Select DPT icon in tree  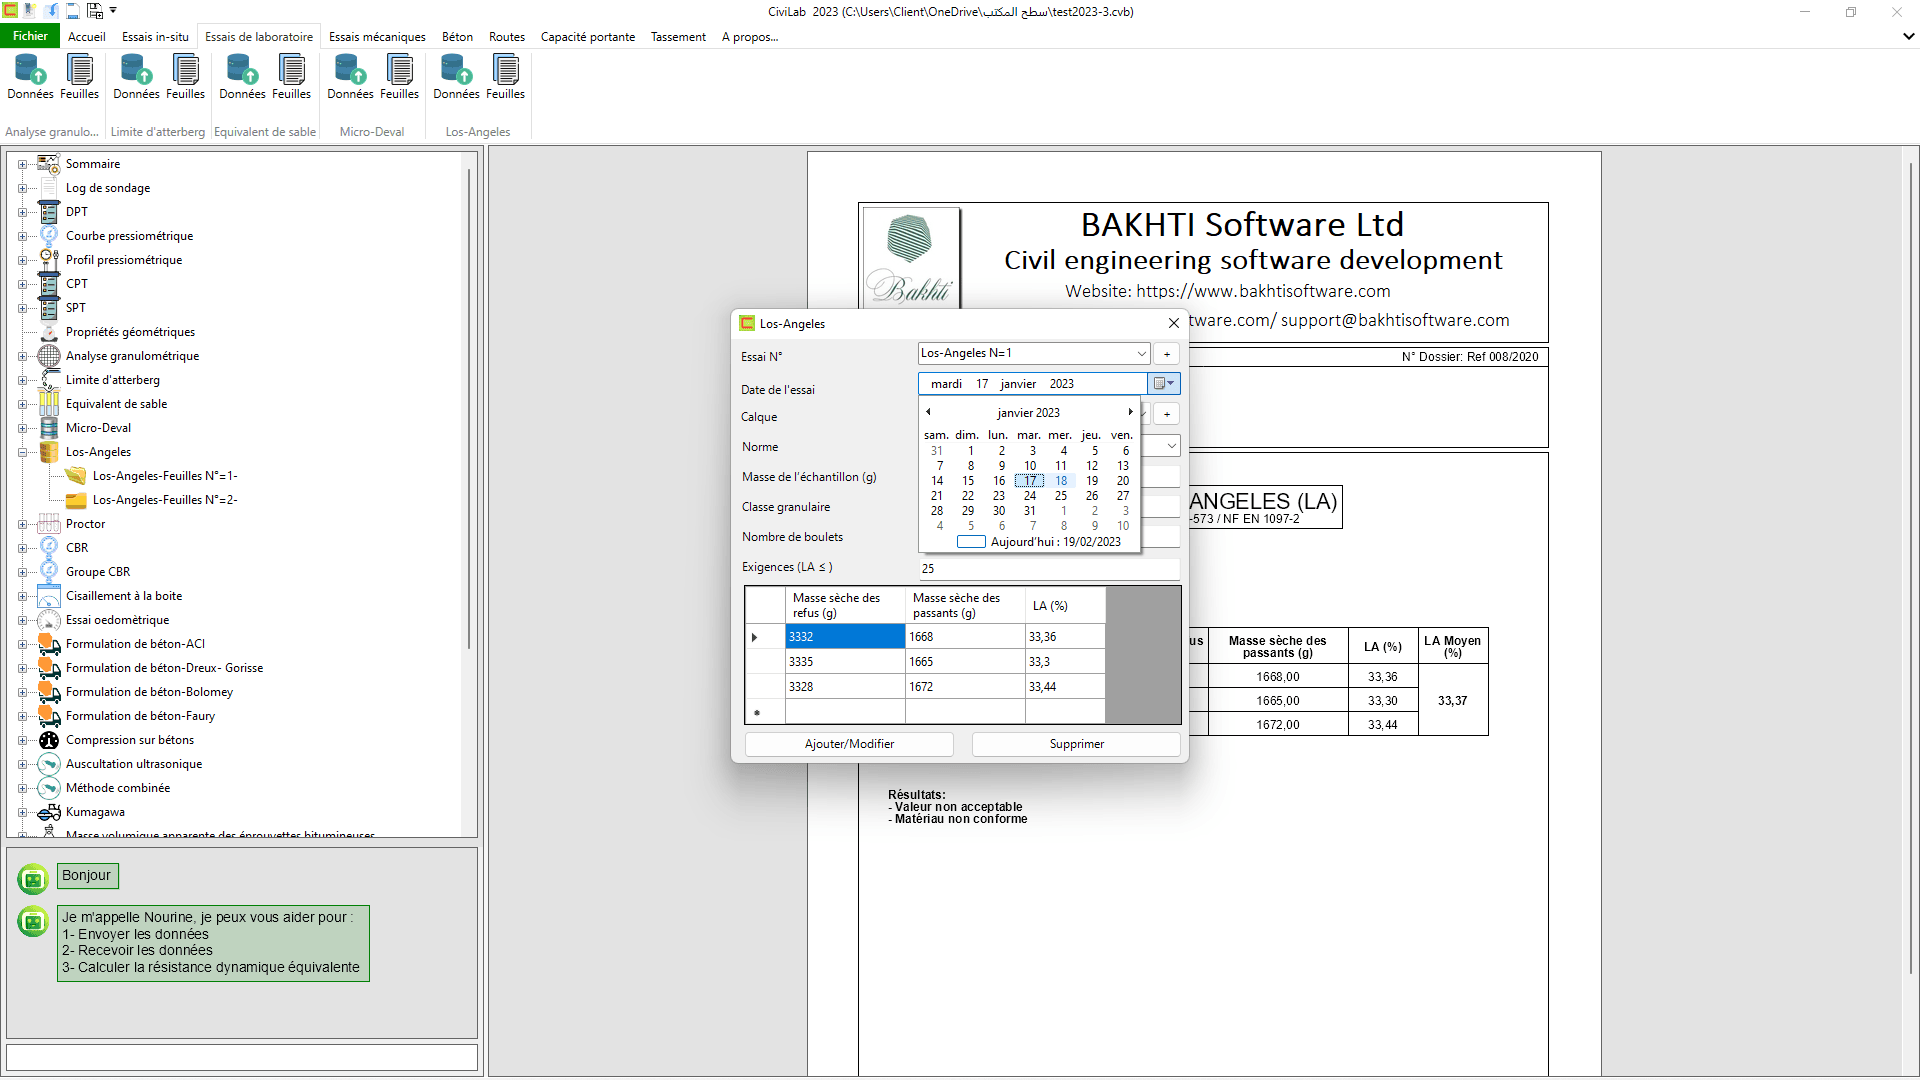pos(49,211)
